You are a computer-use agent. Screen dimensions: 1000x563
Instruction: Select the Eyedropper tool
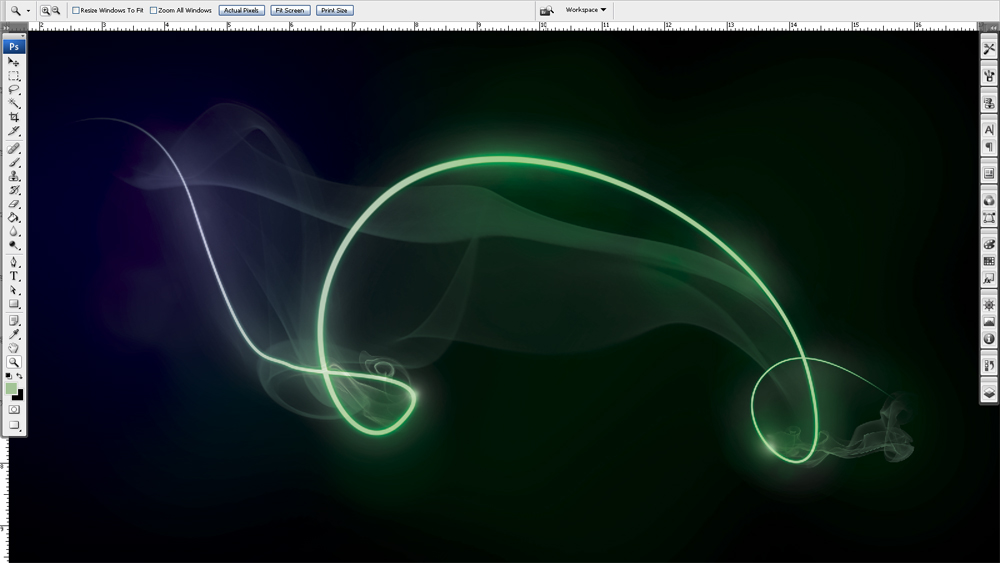point(13,334)
